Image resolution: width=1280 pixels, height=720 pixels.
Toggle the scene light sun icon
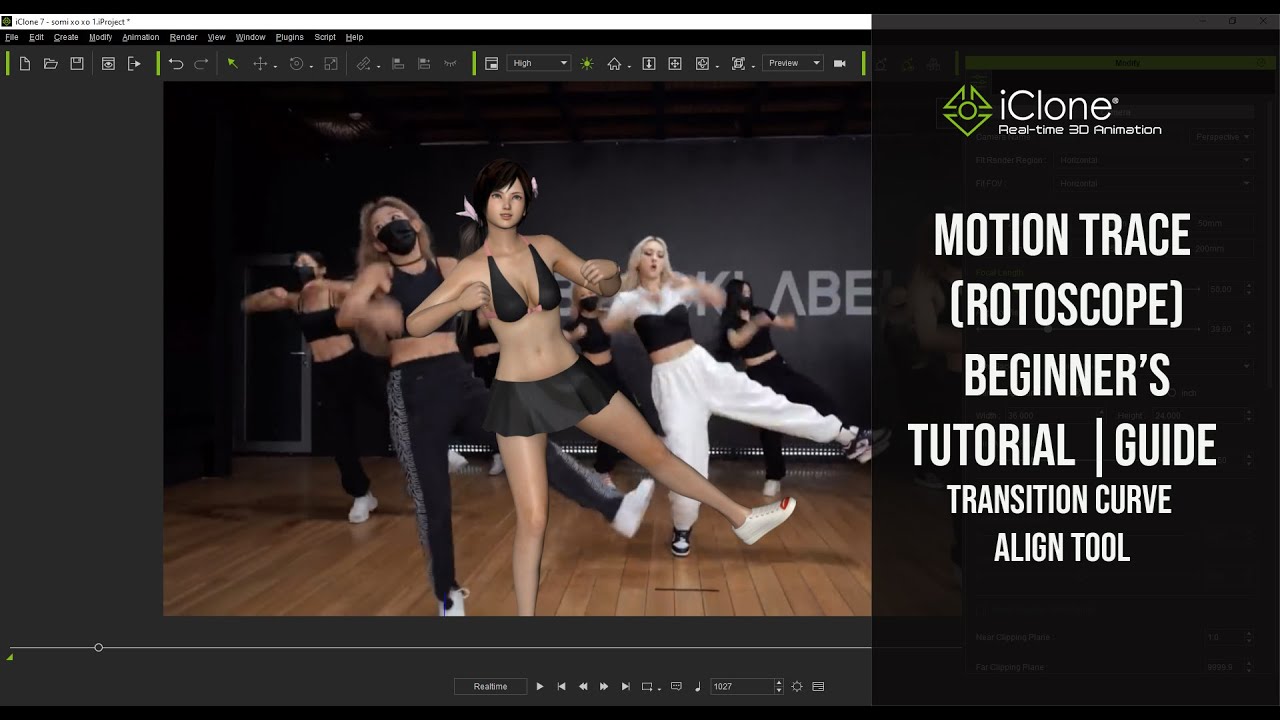point(587,63)
